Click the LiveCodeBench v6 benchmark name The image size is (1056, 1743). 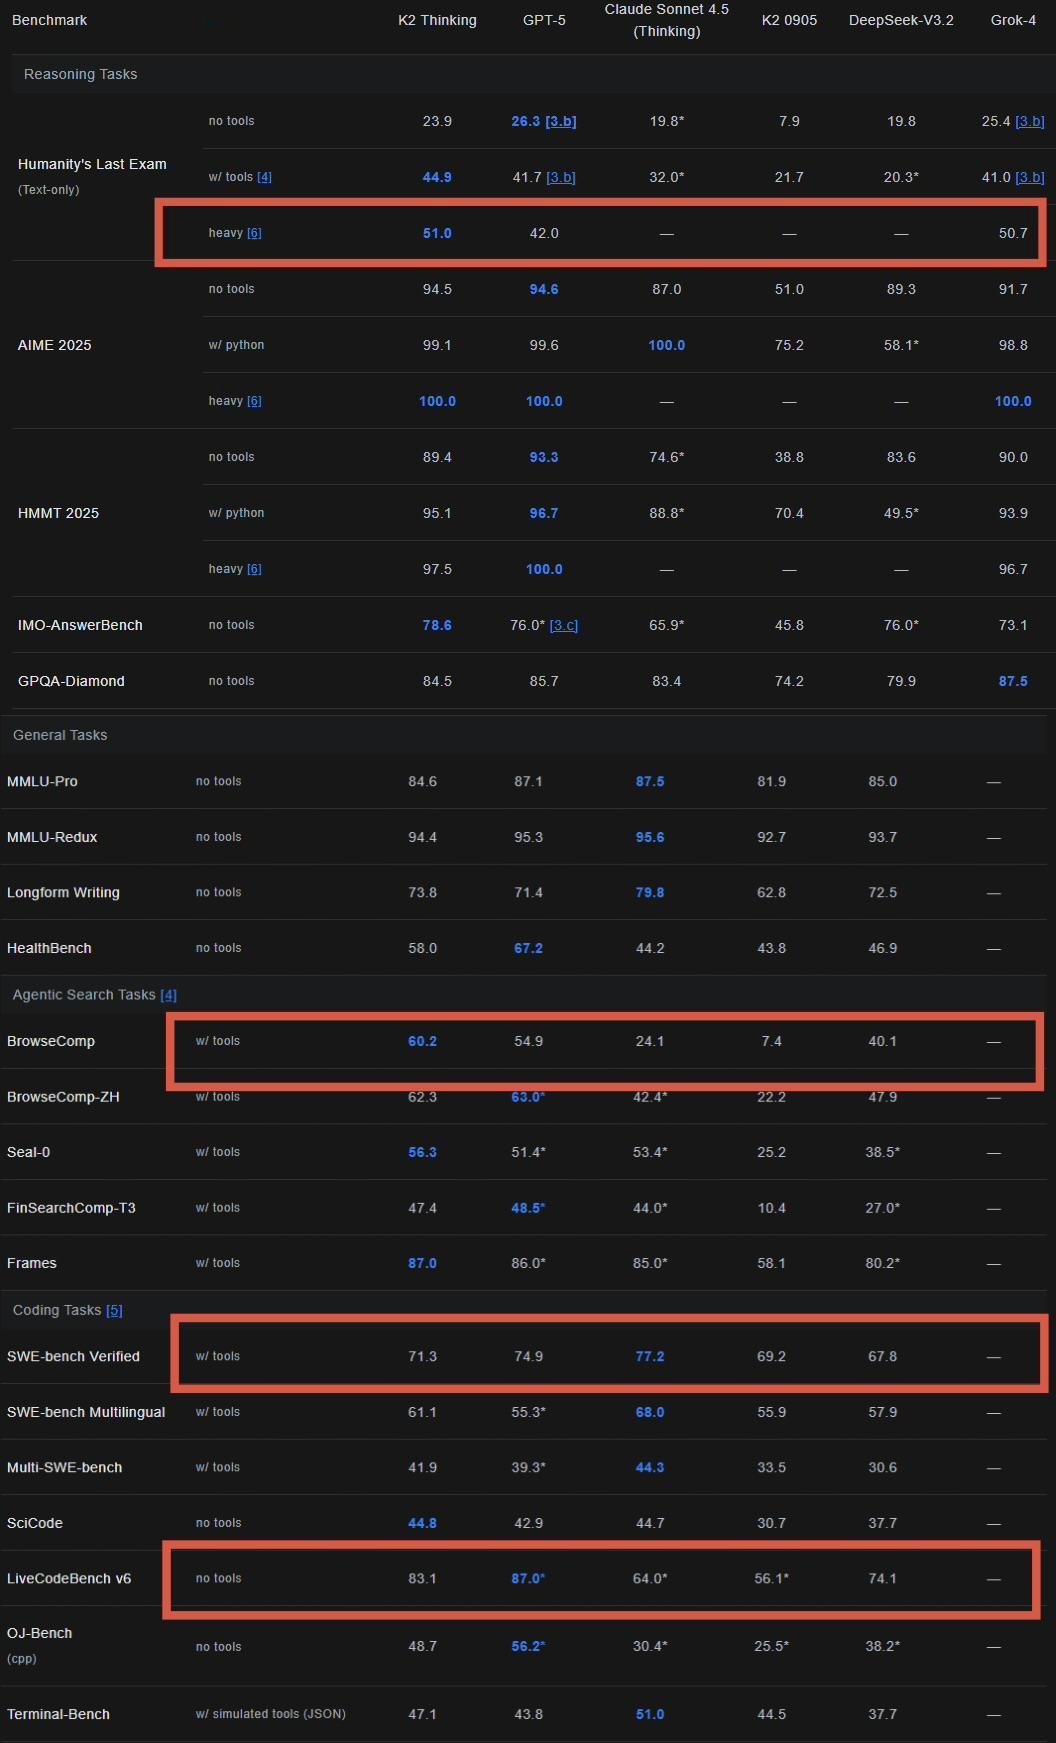point(69,1578)
